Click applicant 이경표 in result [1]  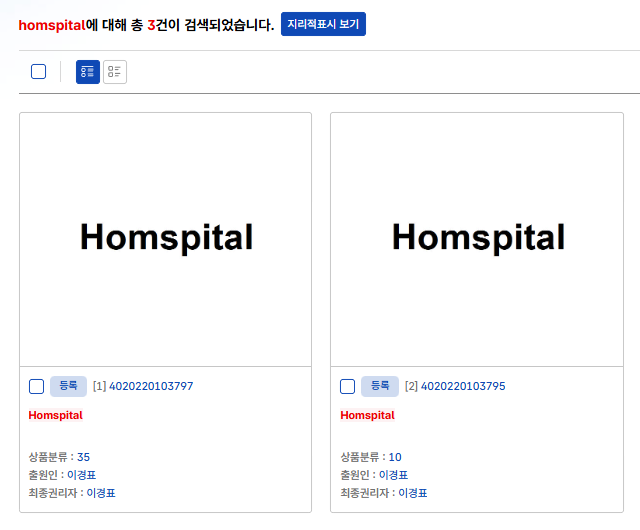point(81,475)
